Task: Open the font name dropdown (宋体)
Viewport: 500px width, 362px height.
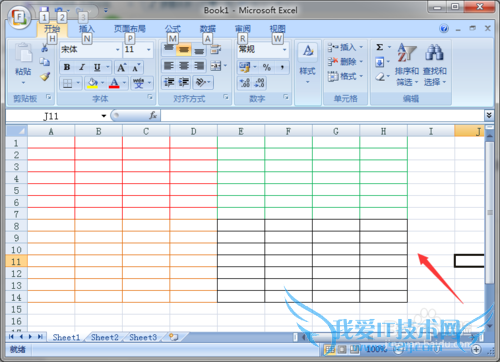Action: pos(117,50)
